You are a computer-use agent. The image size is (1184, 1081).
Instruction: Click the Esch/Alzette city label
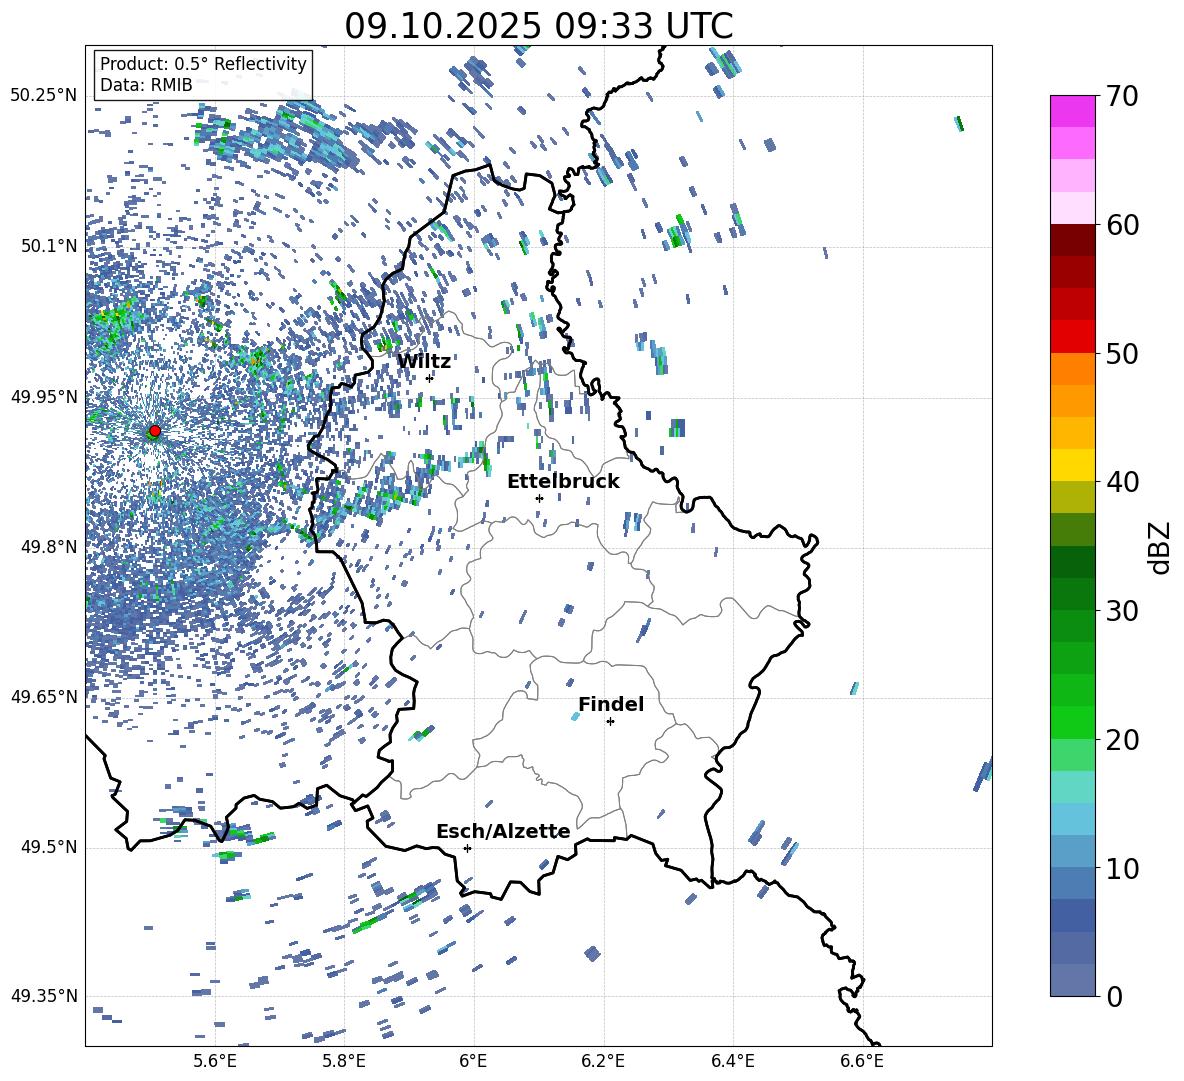(x=503, y=832)
